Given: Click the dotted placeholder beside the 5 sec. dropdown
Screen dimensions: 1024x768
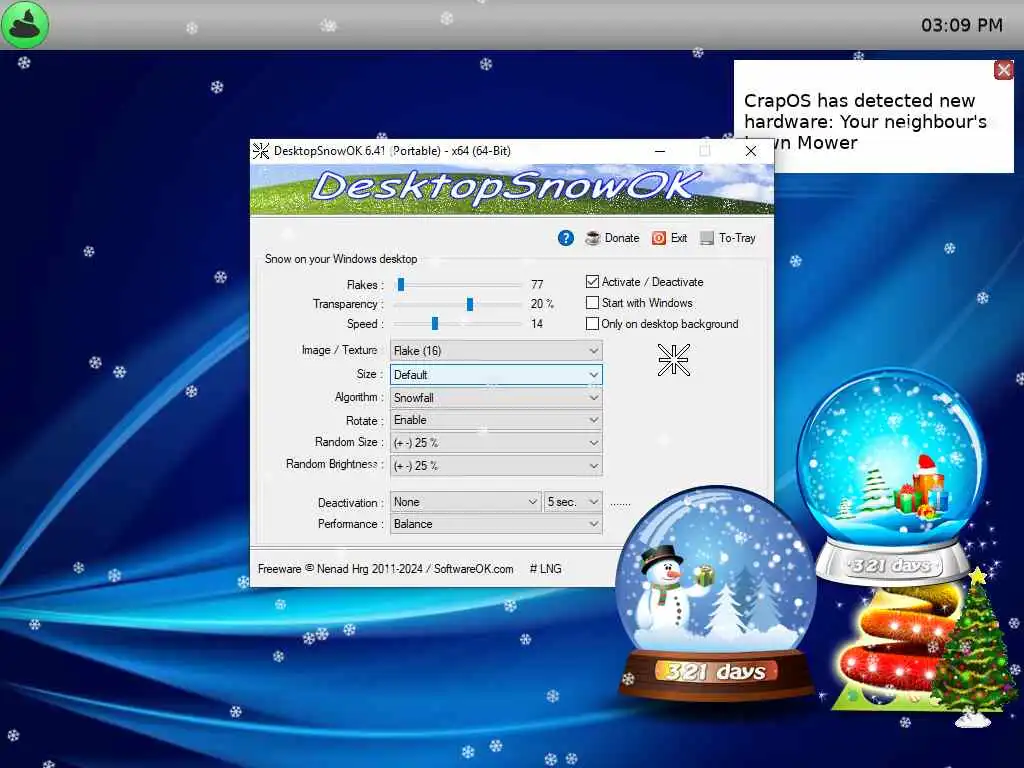Looking at the screenshot, I should pos(620,504).
